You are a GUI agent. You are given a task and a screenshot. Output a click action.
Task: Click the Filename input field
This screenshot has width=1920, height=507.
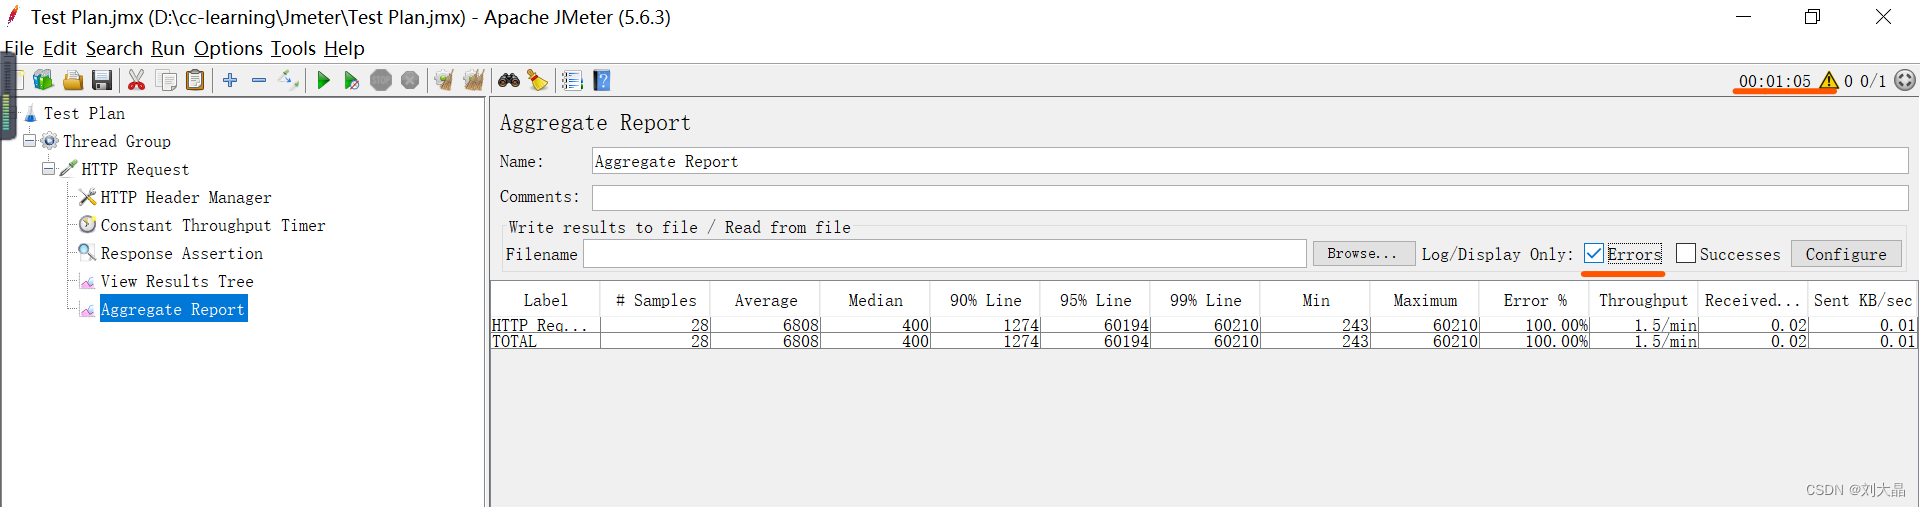click(x=945, y=254)
